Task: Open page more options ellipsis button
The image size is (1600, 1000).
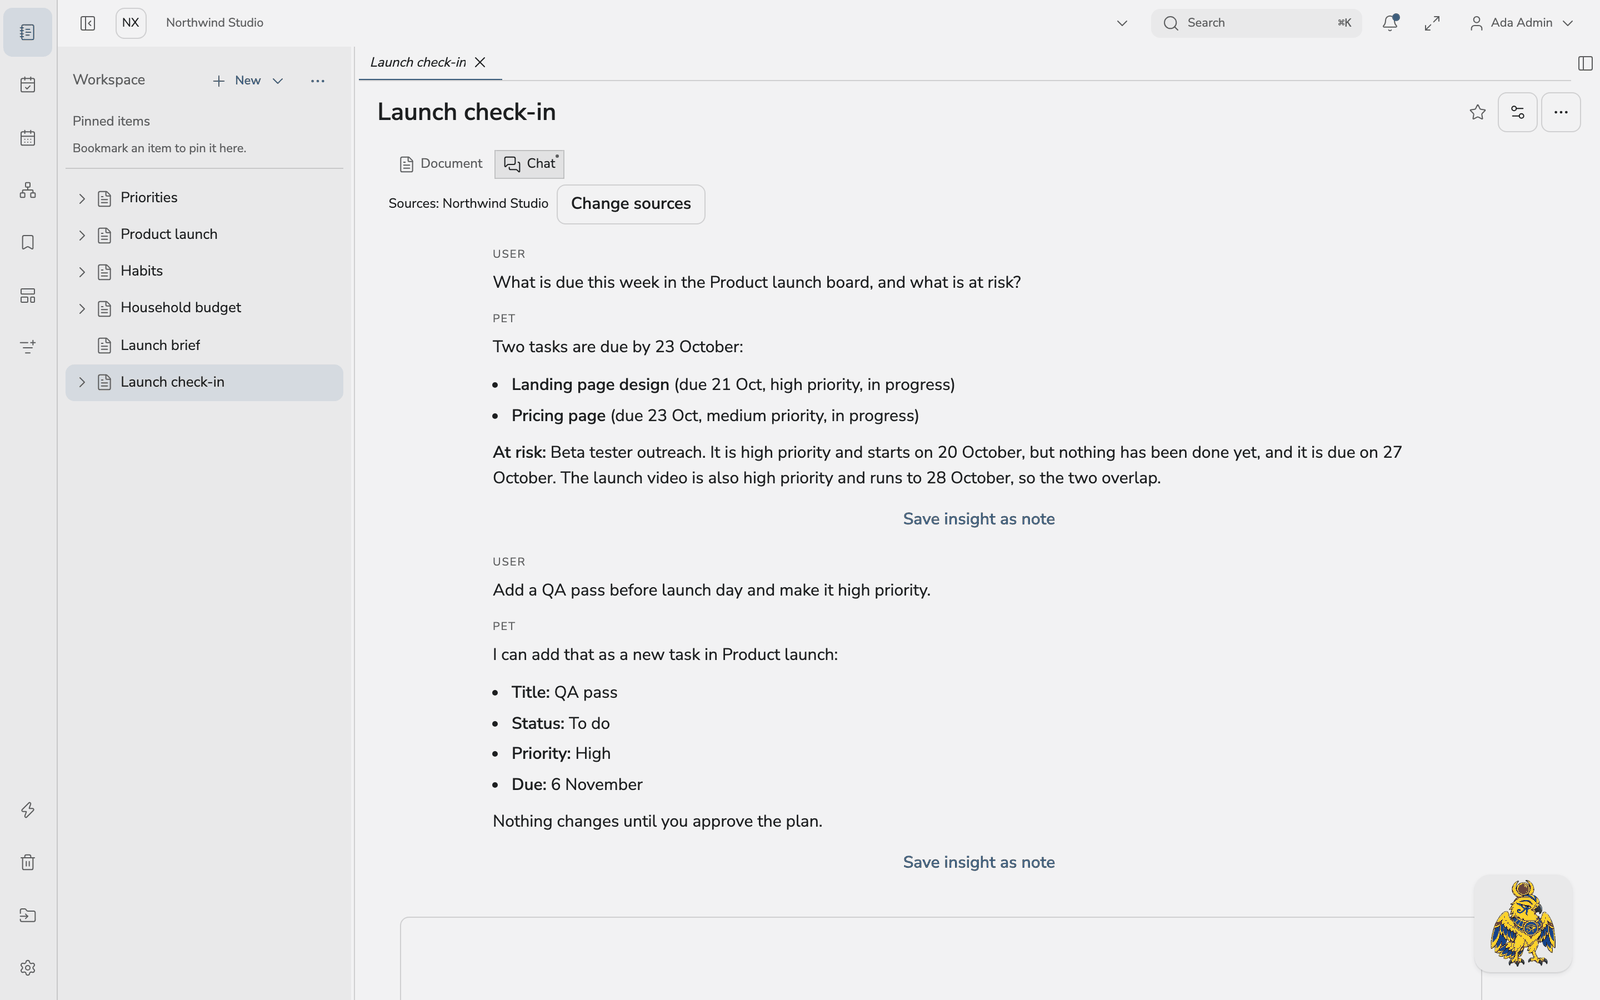Action: (x=1561, y=112)
